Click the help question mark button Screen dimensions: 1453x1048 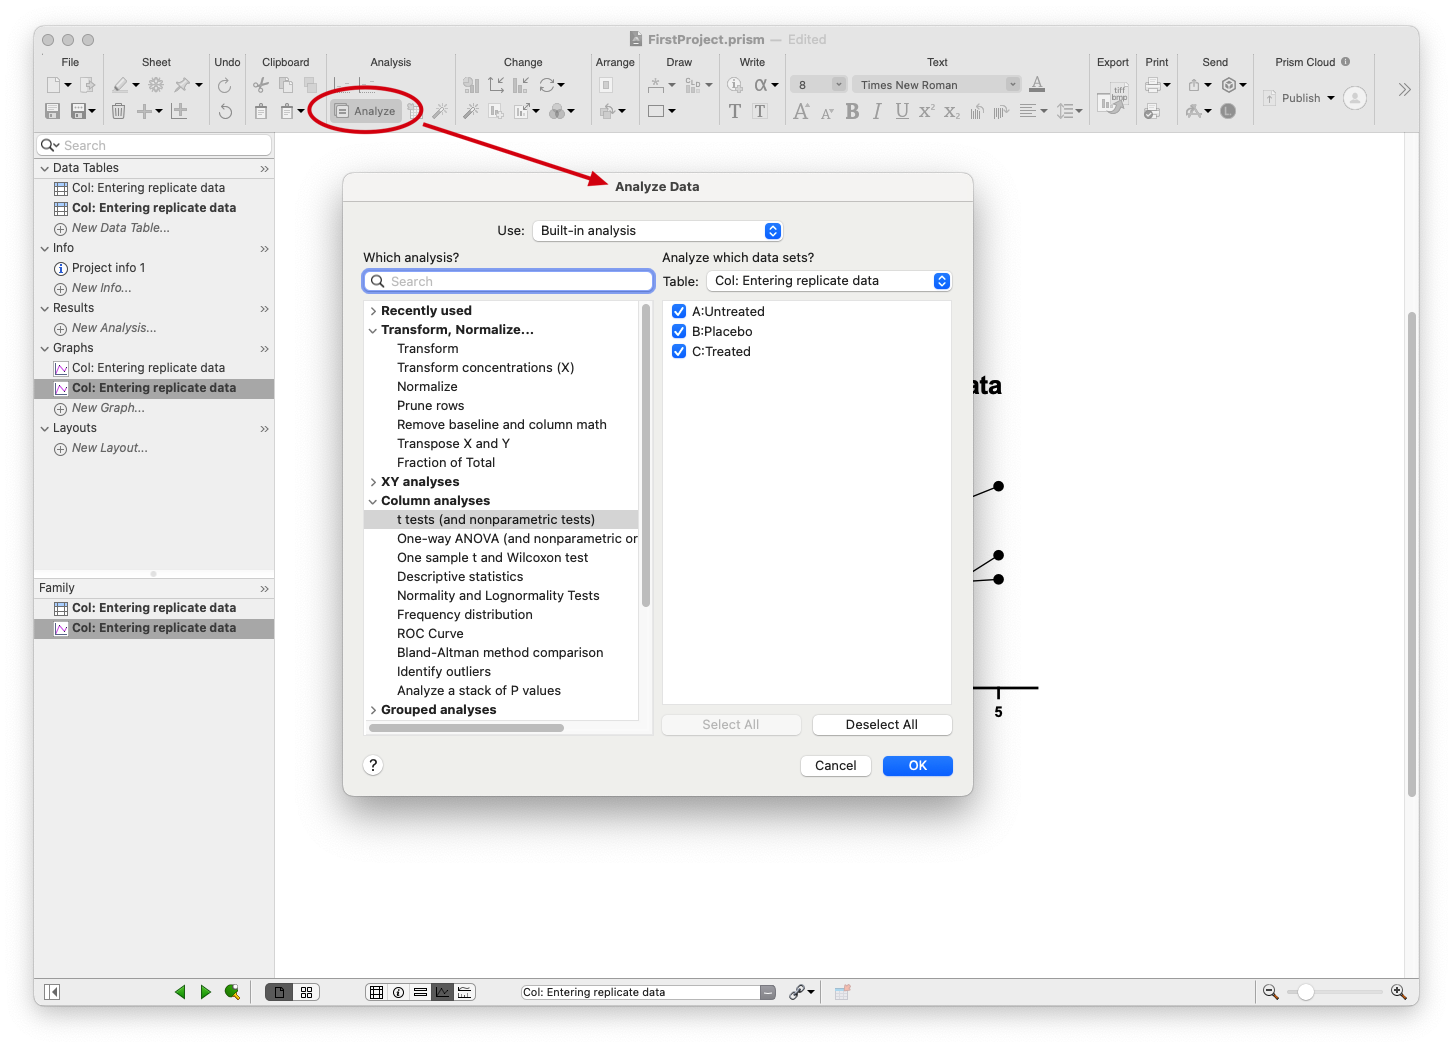click(373, 765)
